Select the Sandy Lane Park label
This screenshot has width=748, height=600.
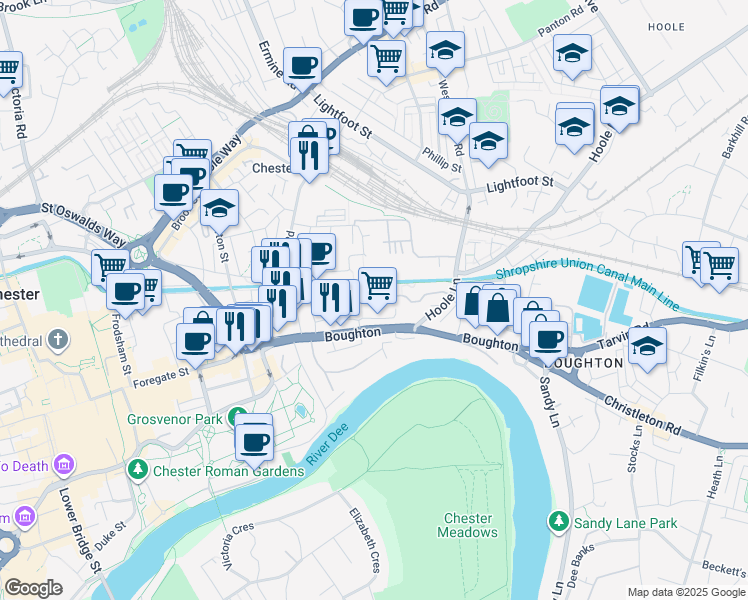[625, 523]
